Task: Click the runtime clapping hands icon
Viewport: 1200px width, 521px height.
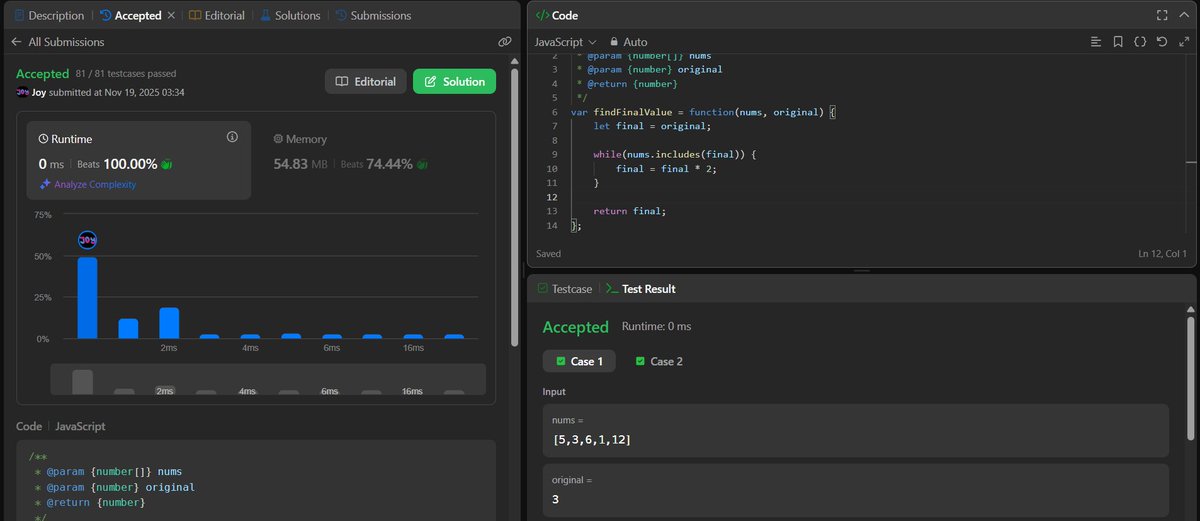Action: (x=166, y=164)
